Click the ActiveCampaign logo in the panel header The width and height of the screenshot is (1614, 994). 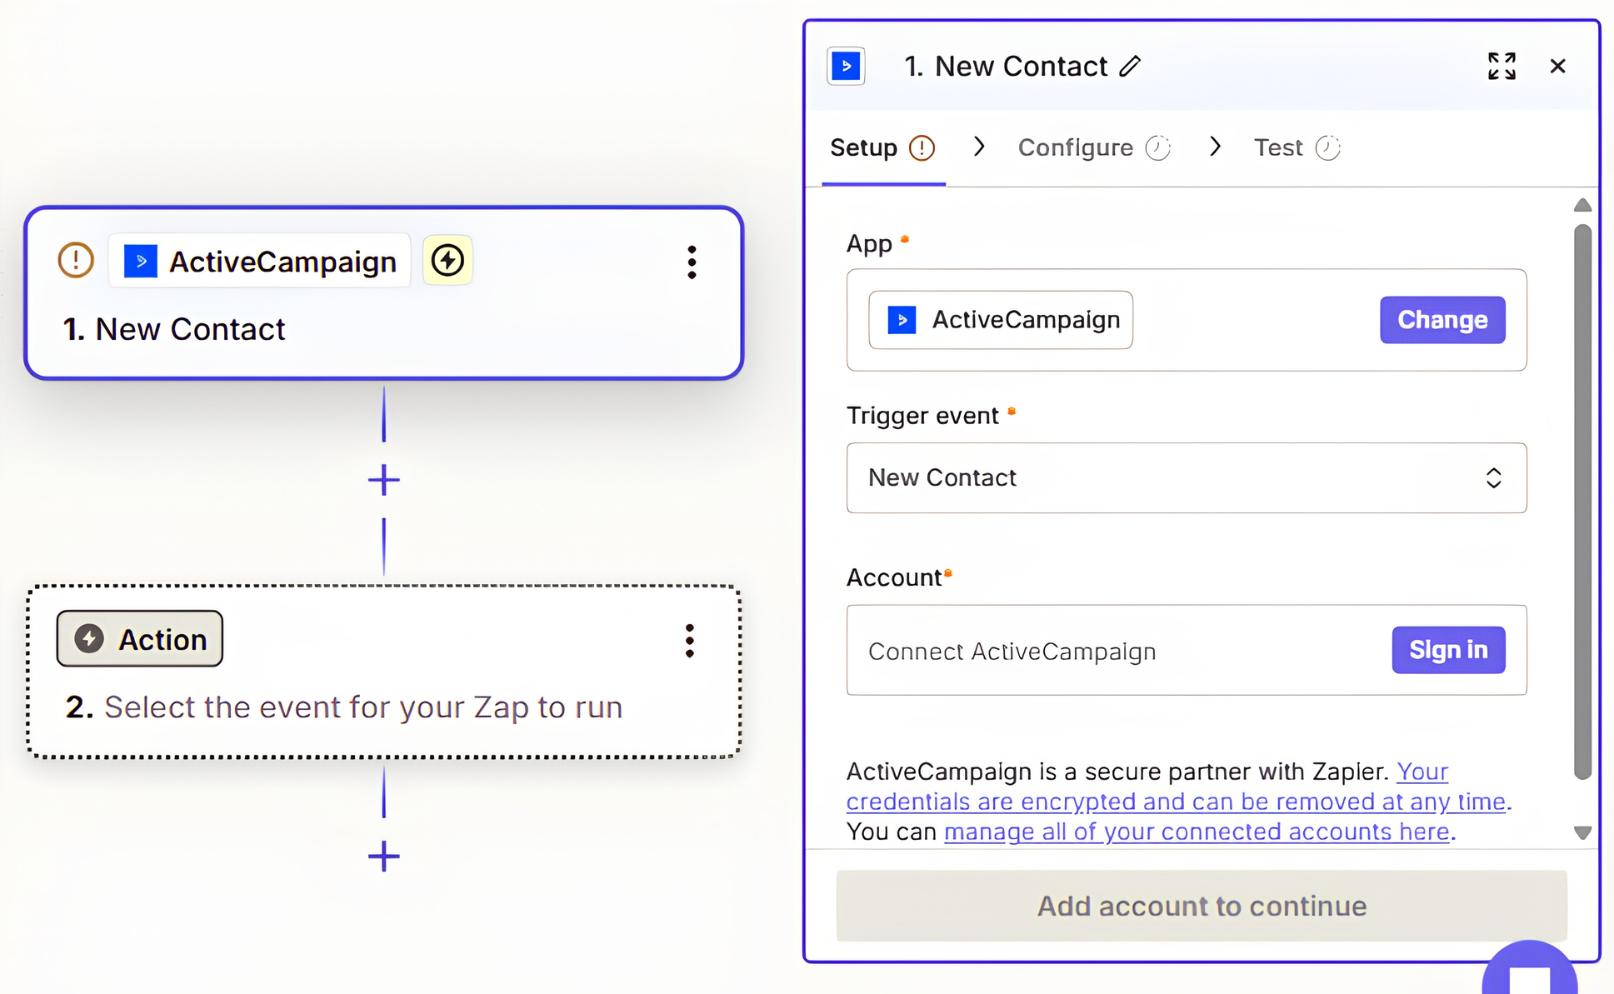tap(846, 66)
